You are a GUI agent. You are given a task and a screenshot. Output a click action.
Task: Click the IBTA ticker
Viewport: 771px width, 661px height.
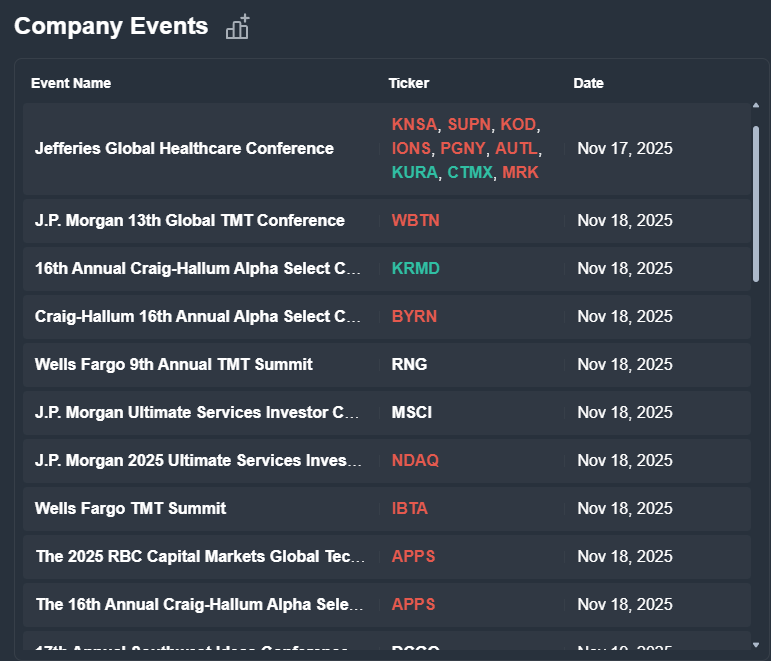pos(409,508)
